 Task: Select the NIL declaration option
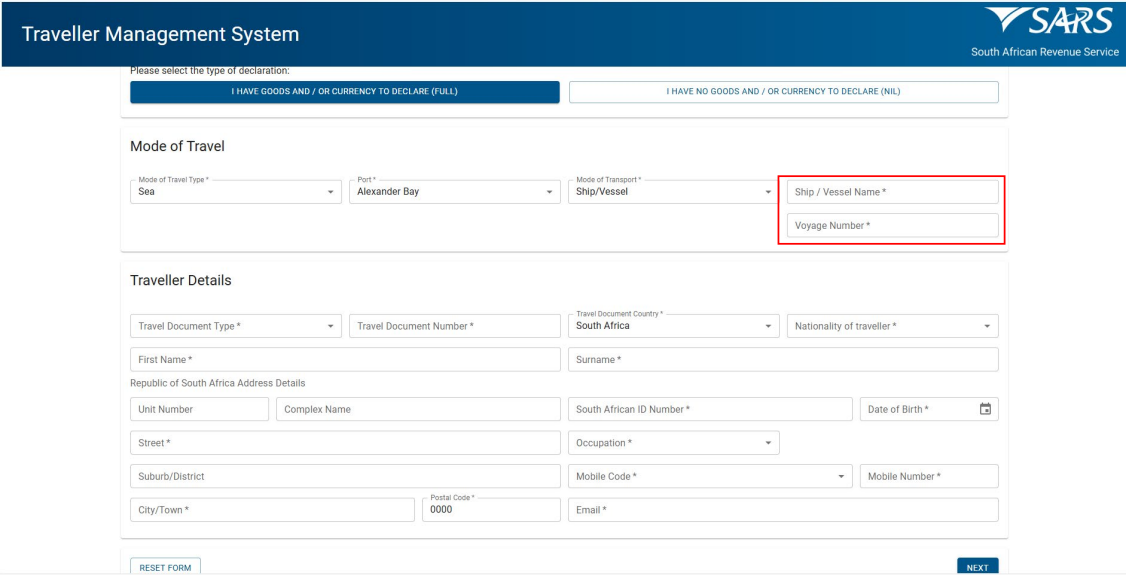coord(783,92)
